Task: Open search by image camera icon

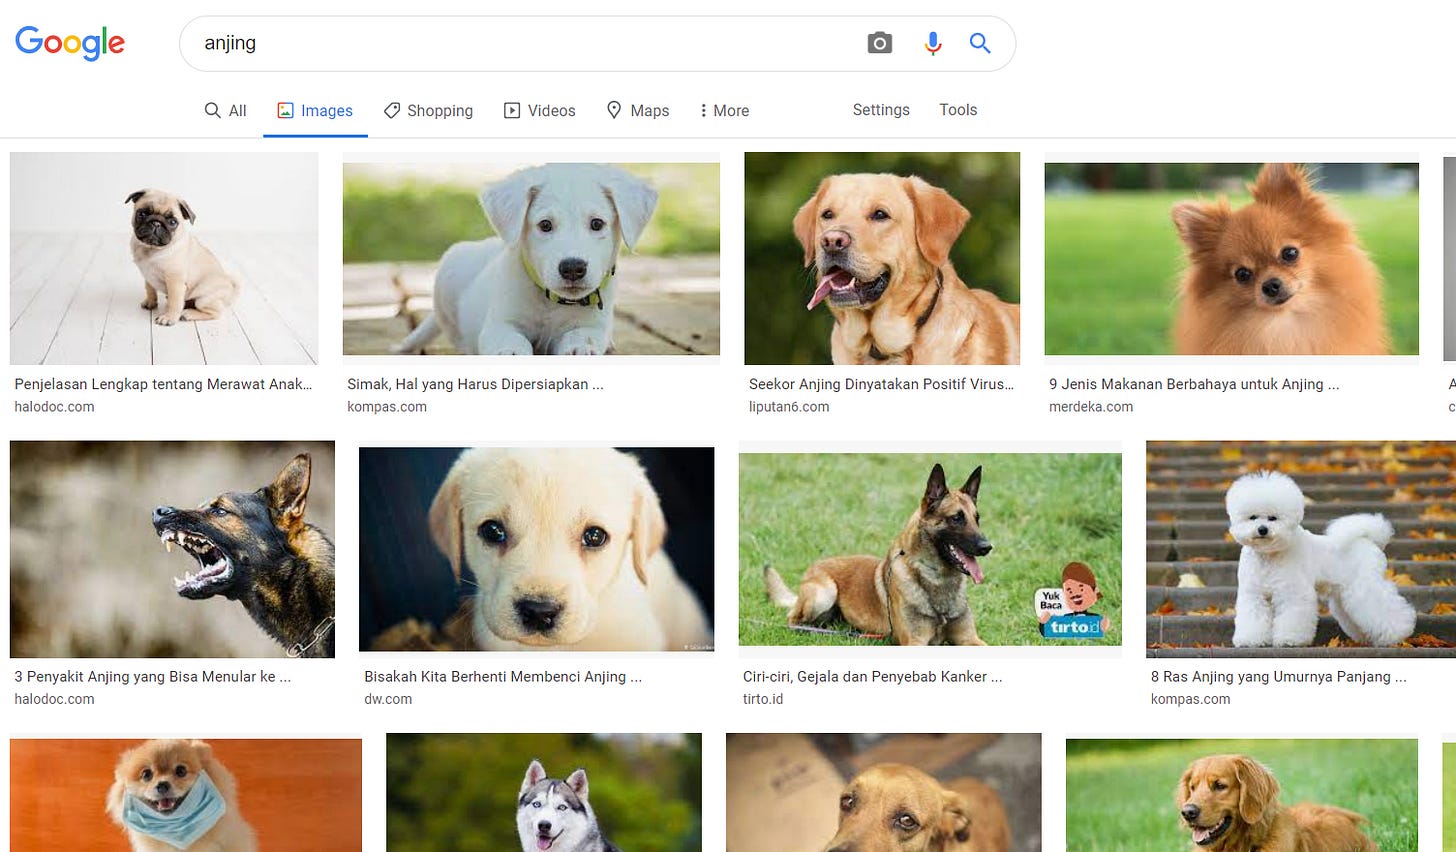Action: [879, 43]
